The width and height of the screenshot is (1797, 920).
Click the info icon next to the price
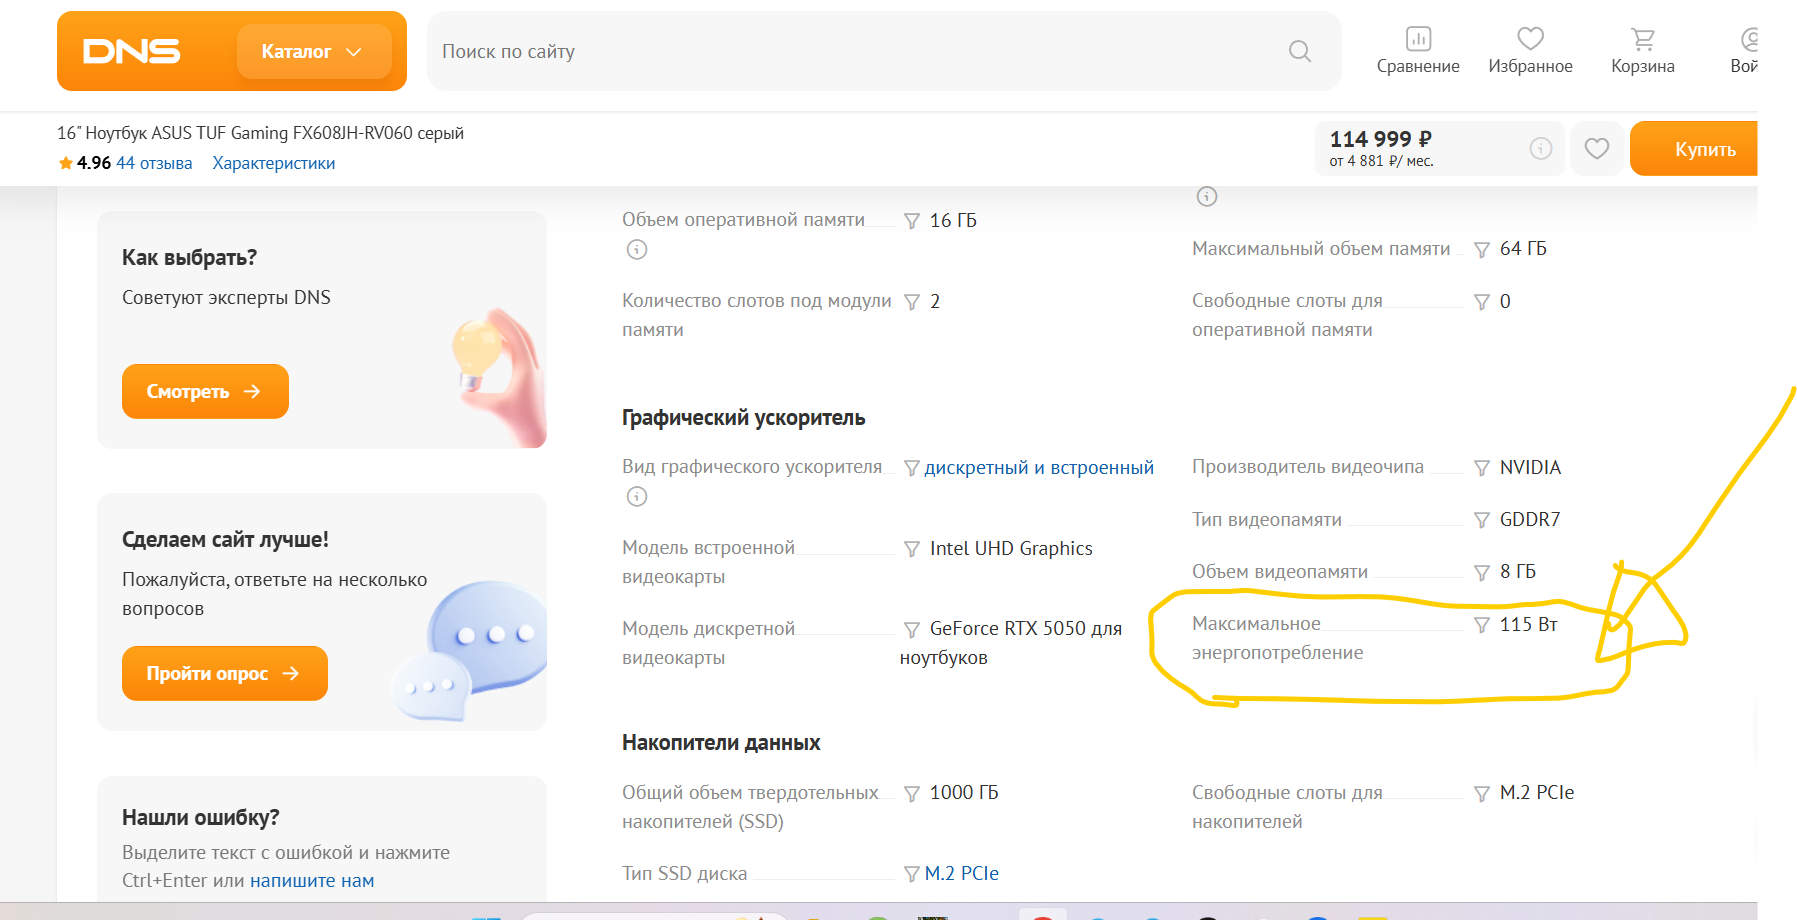click(1541, 149)
